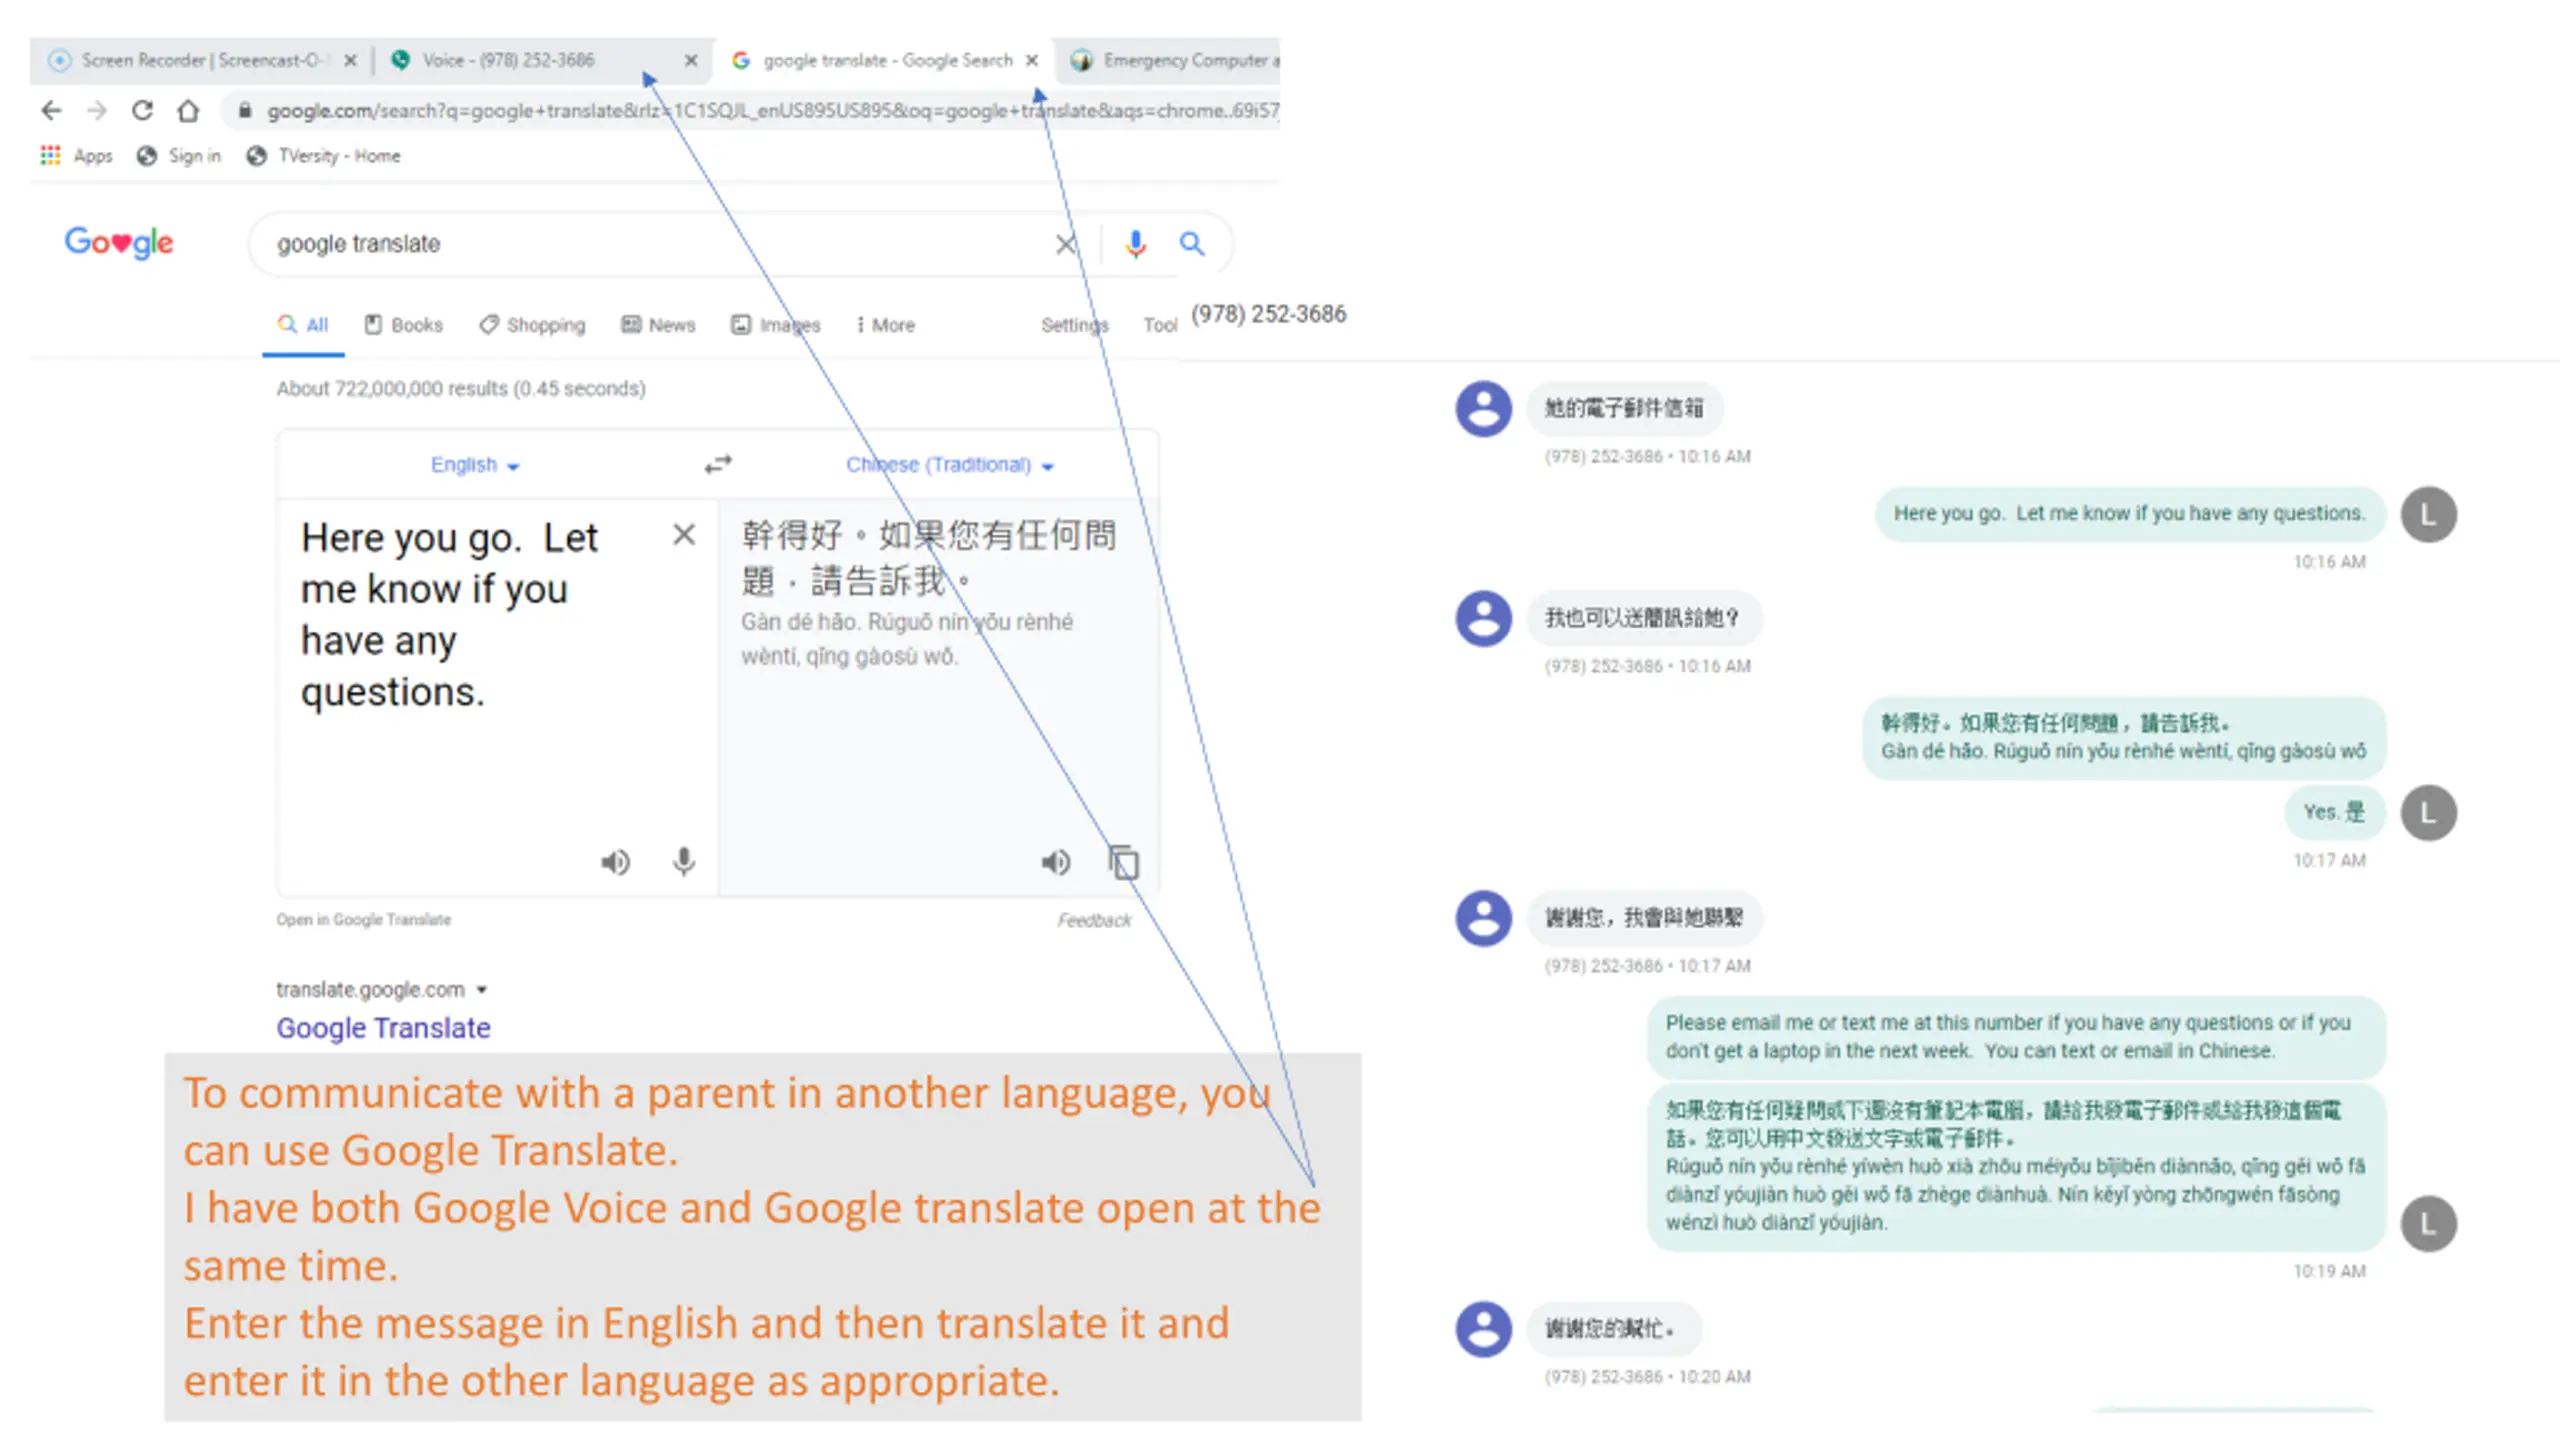The image size is (2560, 1440).
Task: Click Open in Google Translate link
Action: coord(363,920)
